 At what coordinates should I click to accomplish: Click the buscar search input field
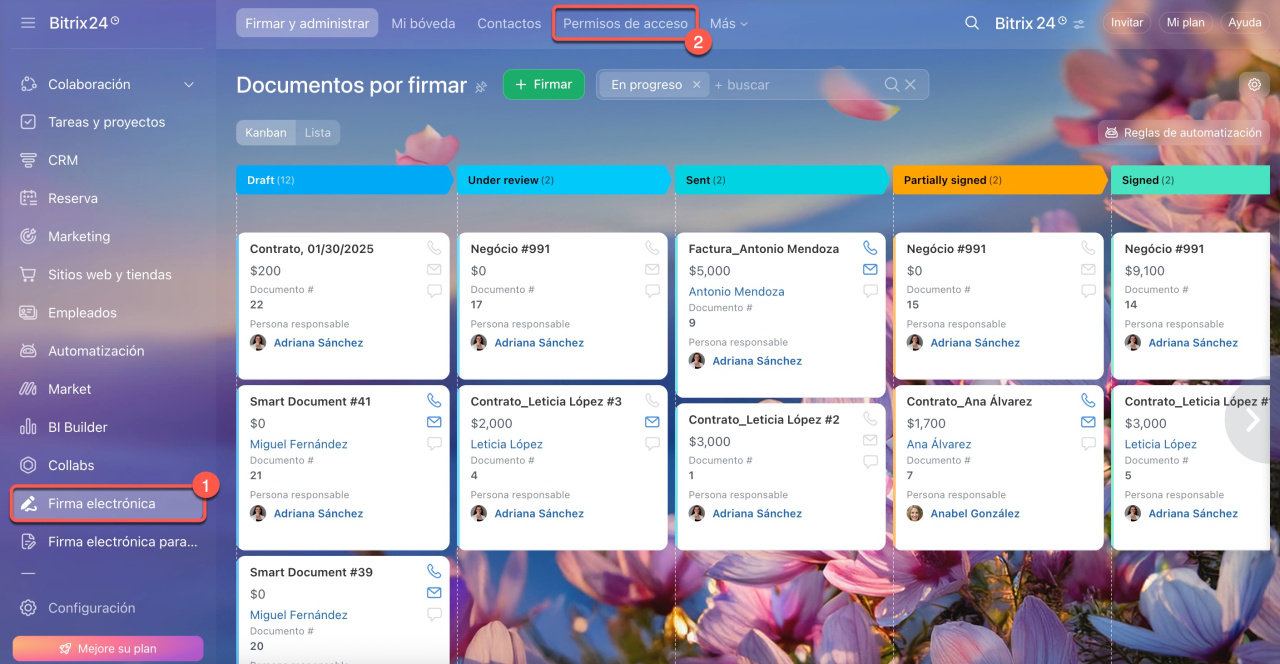pos(795,85)
